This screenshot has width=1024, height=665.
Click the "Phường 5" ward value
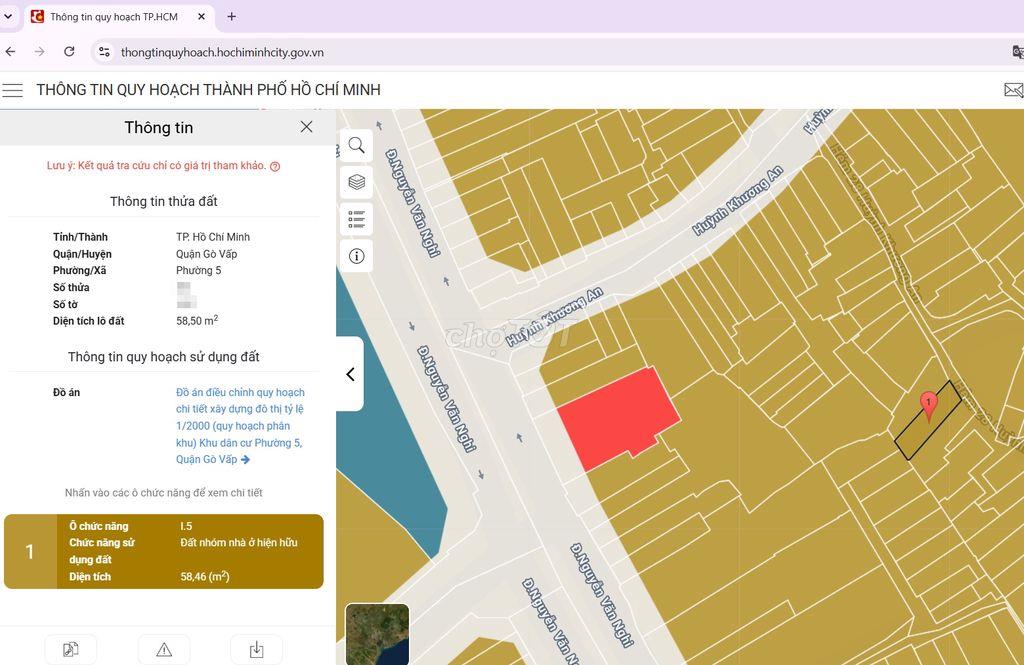coord(199,270)
